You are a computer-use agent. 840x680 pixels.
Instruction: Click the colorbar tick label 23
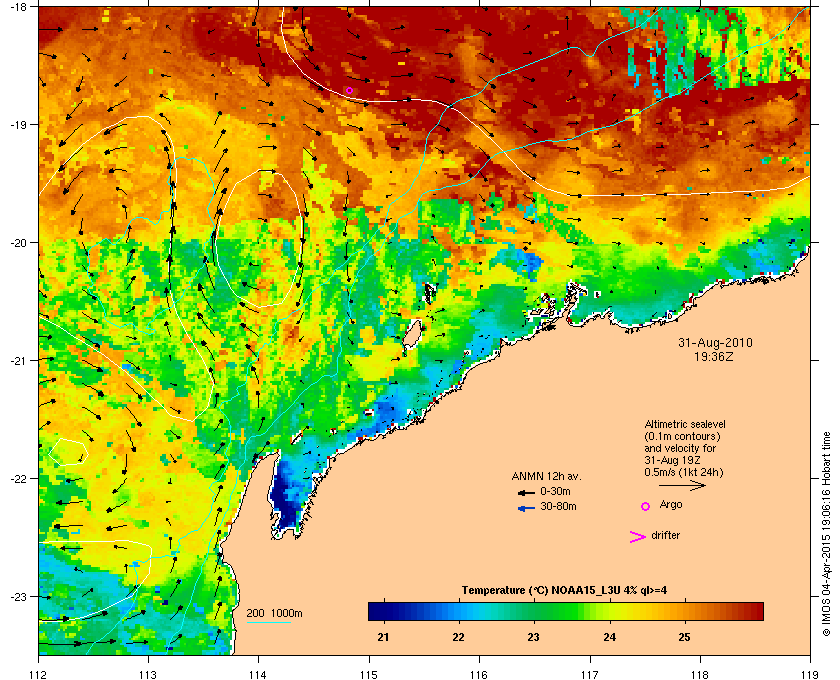coord(534,638)
